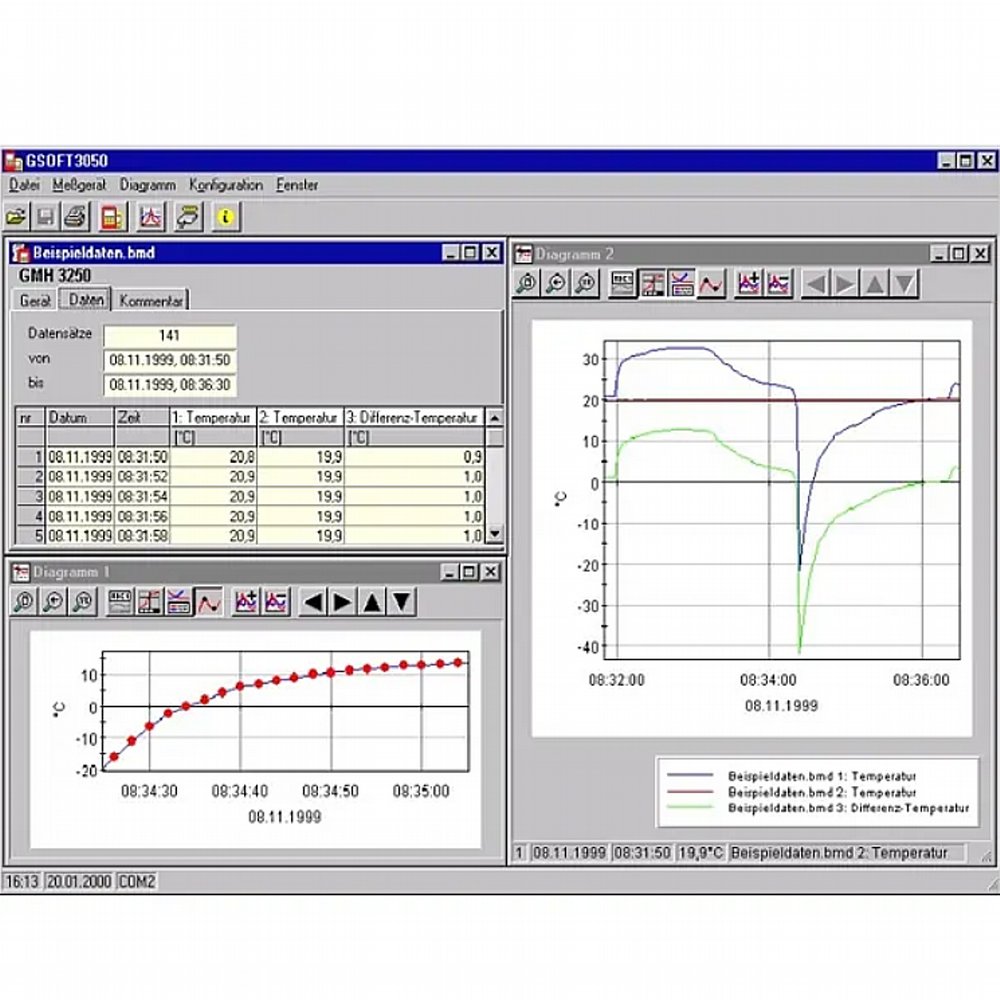Click the measuring device icon in main toolbar
The height and width of the screenshot is (1000, 1000).
pos(112,216)
